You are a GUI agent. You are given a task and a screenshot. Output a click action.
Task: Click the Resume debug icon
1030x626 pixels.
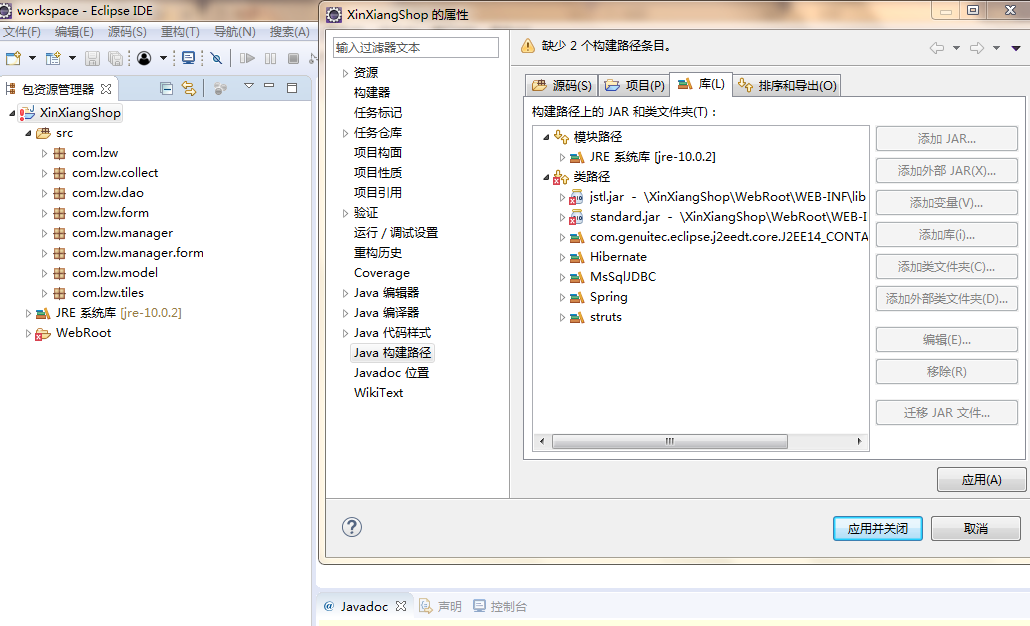tap(247, 58)
